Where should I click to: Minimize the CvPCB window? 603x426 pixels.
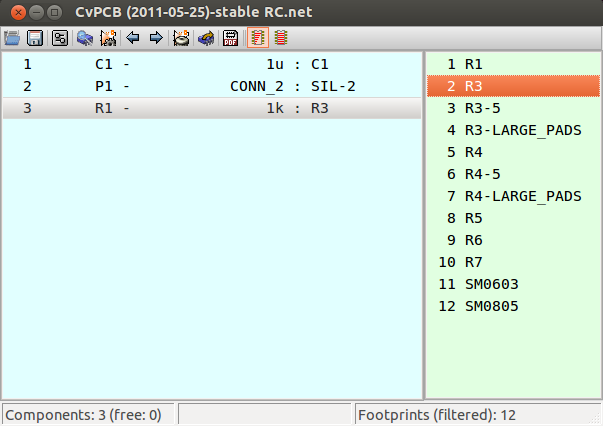37,12
